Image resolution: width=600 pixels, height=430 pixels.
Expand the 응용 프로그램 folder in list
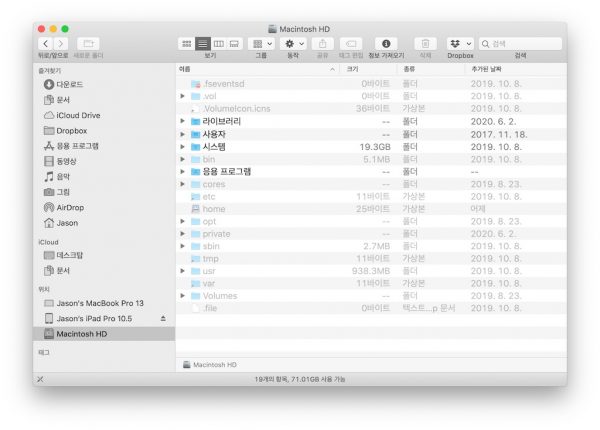[x=183, y=171]
